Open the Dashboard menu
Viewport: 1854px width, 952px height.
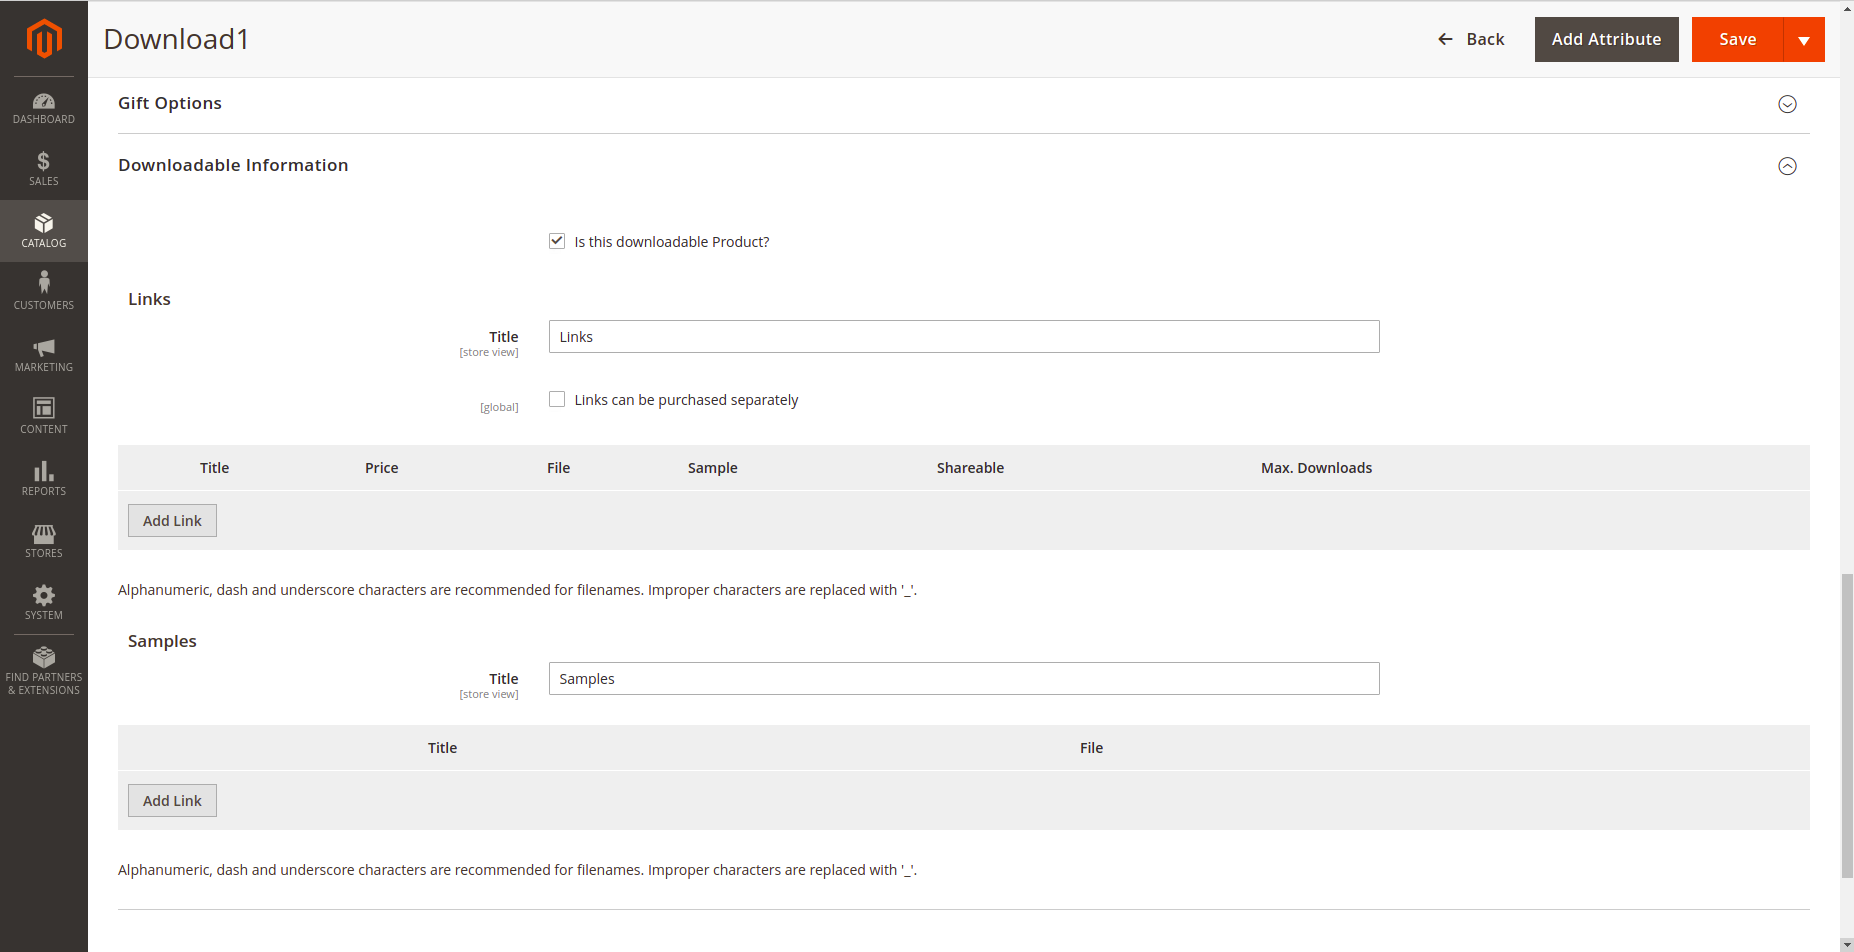pyautogui.click(x=44, y=108)
